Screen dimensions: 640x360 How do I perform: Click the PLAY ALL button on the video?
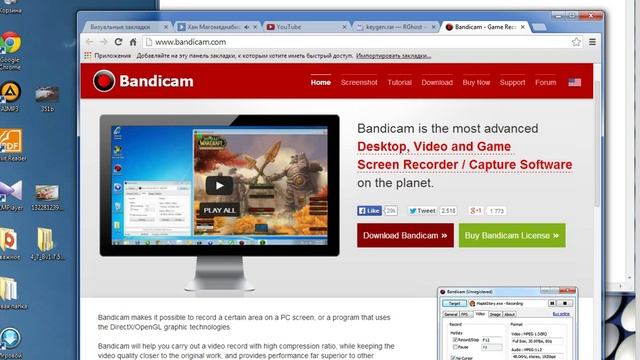click(219, 210)
